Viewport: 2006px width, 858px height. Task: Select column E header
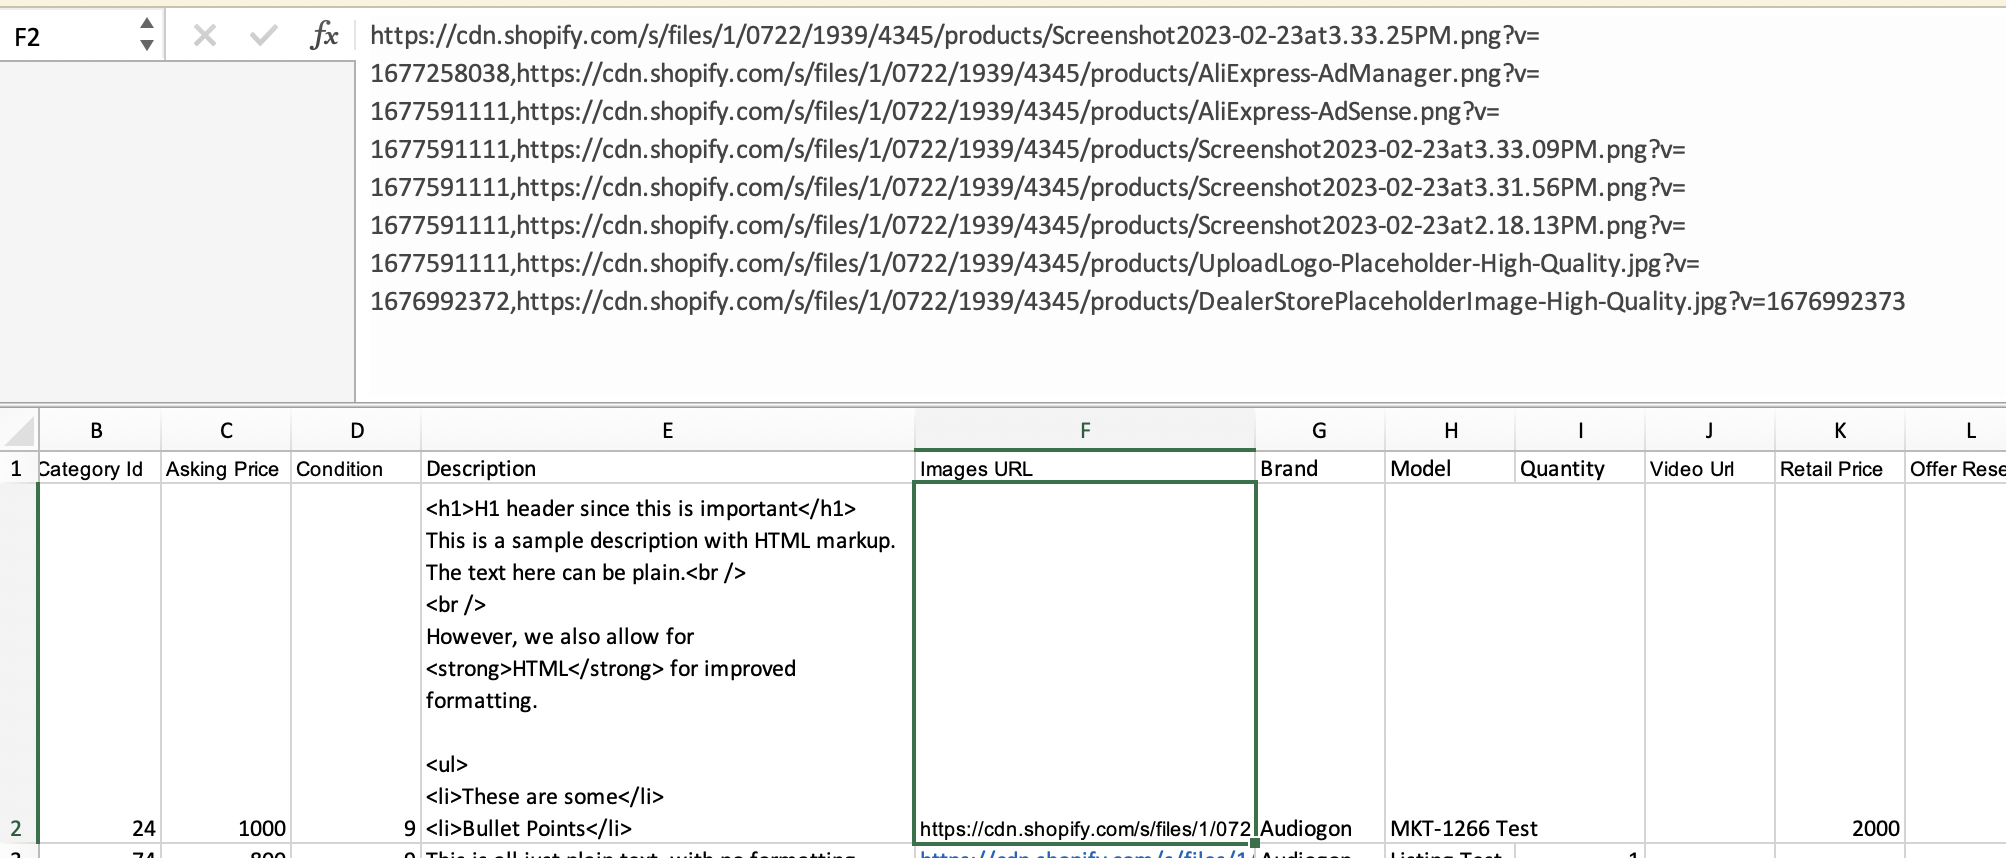pyautogui.click(x=668, y=431)
